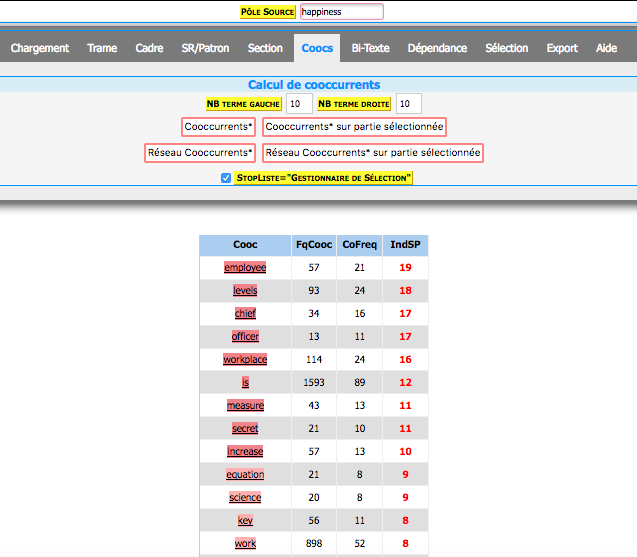Viewport: 637px width, 557px height.
Task: Open the Bi-Texte tab
Action: coord(370,48)
